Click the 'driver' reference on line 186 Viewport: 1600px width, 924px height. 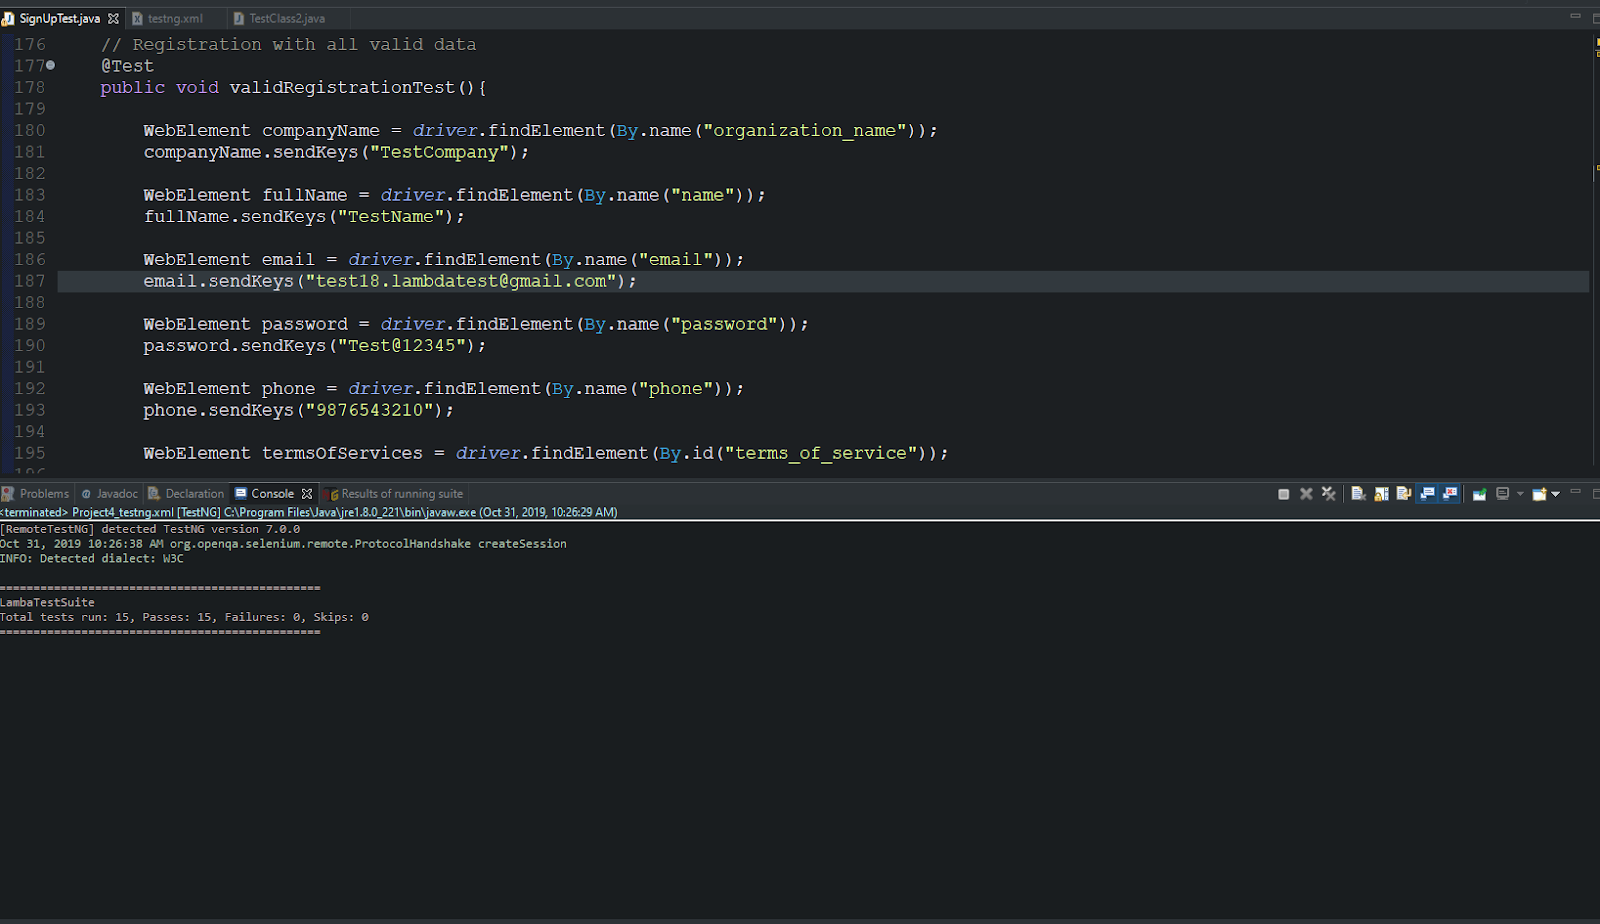coord(381,259)
